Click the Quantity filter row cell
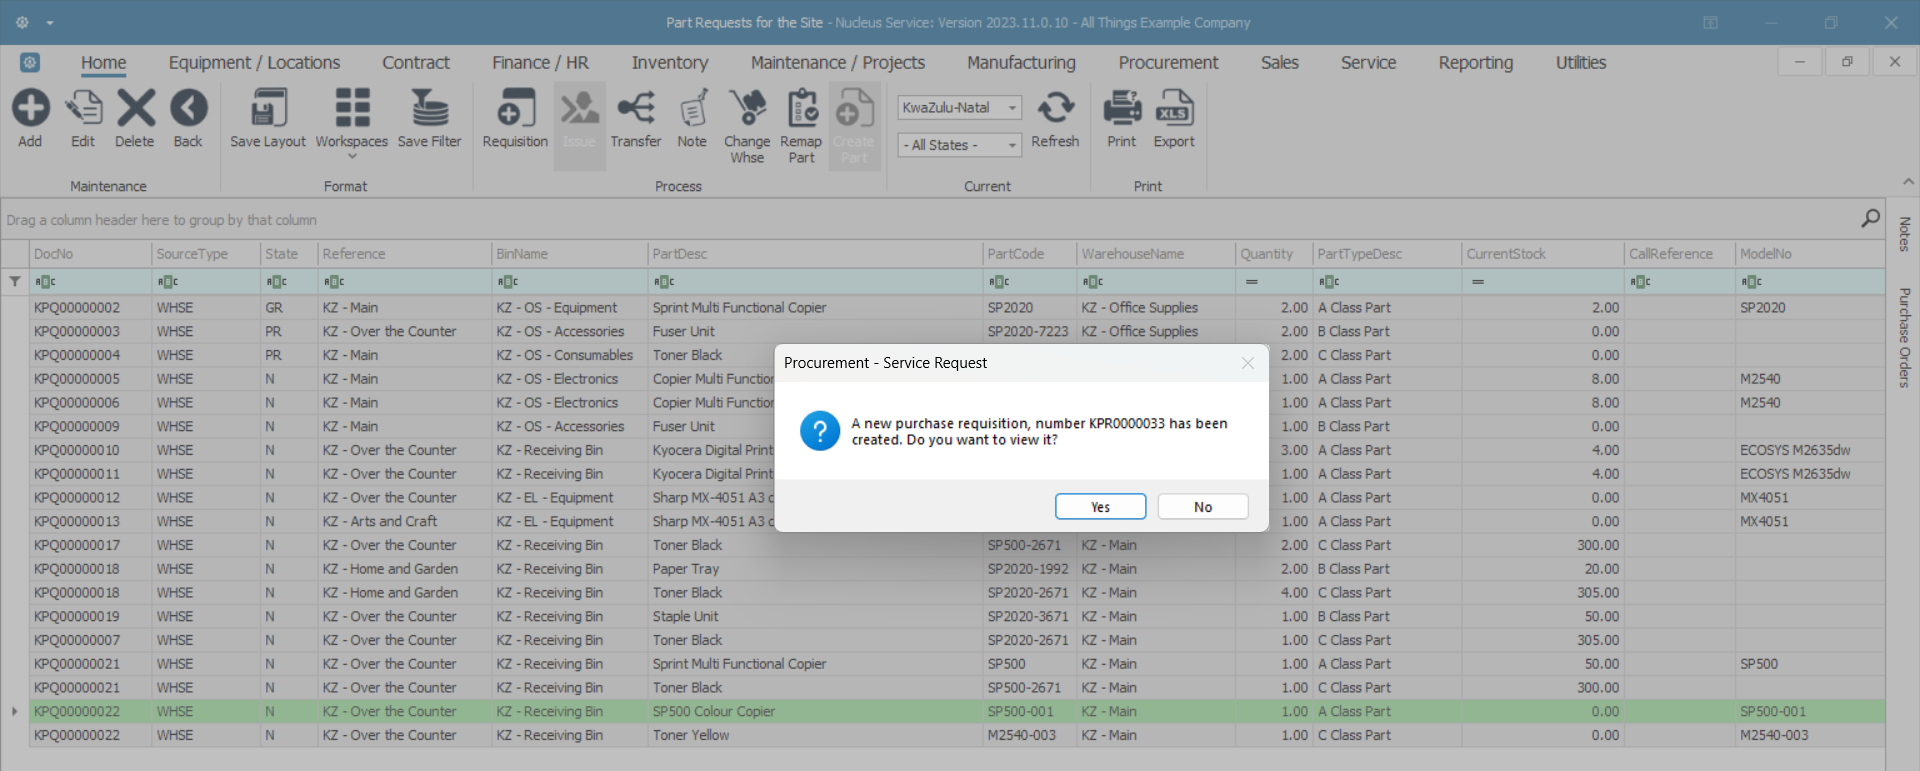 pyautogui.click(x=1274, y=282)
